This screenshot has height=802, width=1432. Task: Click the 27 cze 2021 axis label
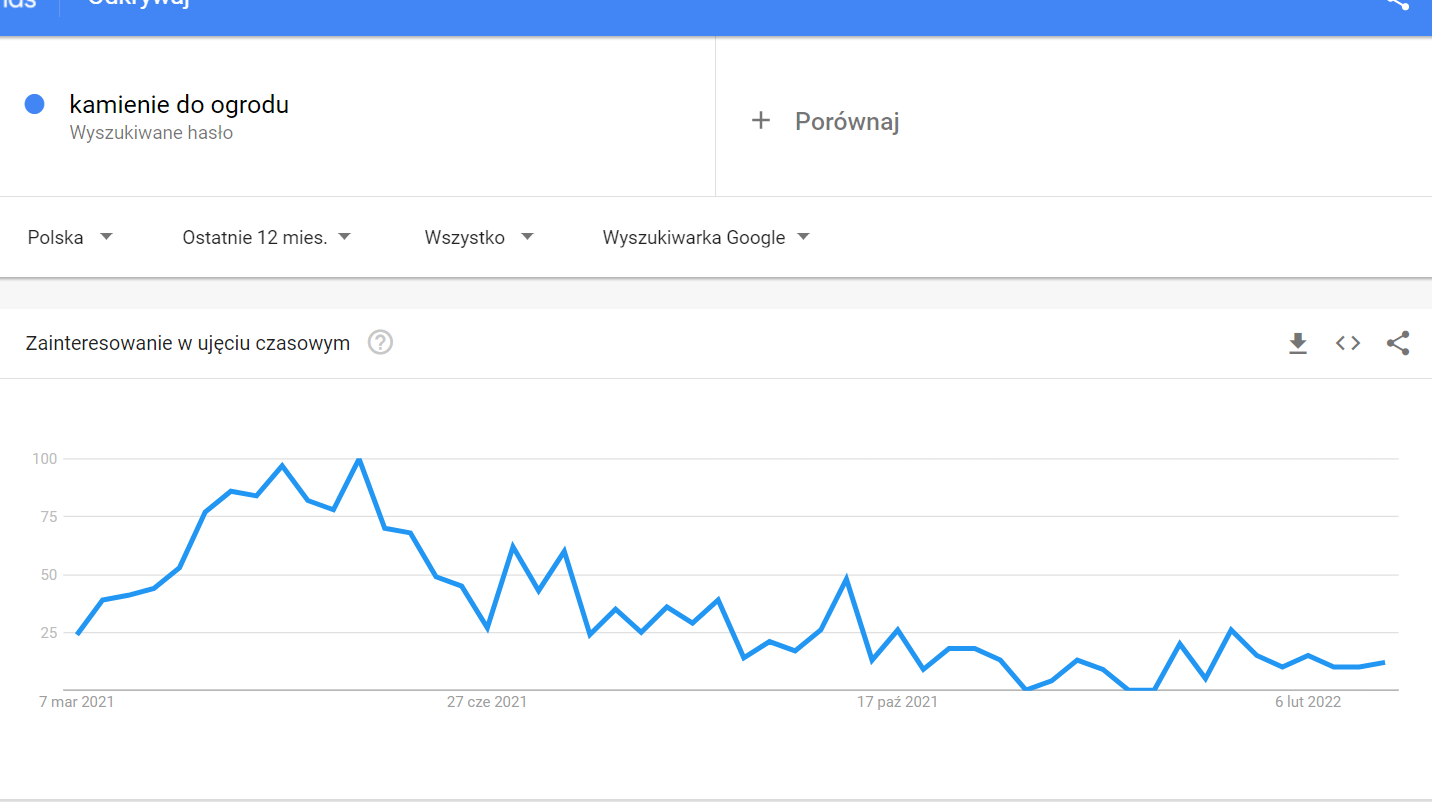[487, 702]
